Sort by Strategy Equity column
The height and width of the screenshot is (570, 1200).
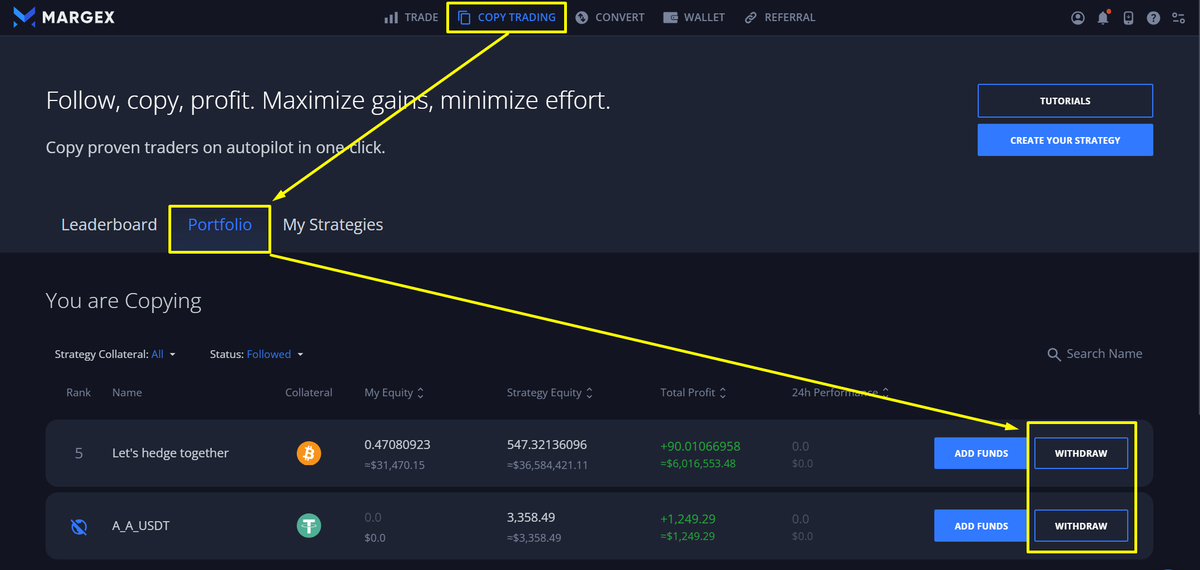[550, 393]
